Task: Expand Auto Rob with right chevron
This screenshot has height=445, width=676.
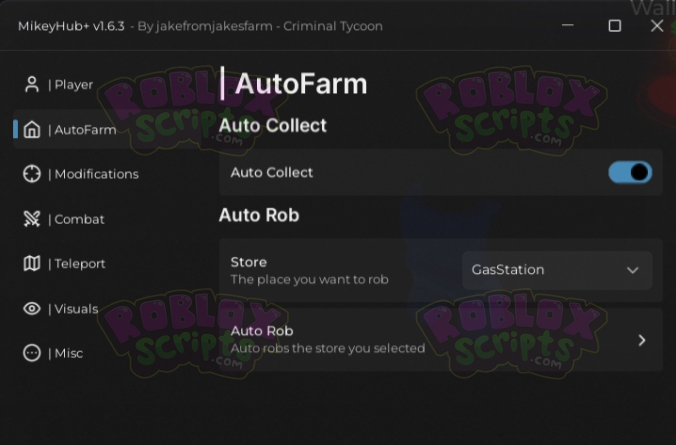Action: click(641, 340)
